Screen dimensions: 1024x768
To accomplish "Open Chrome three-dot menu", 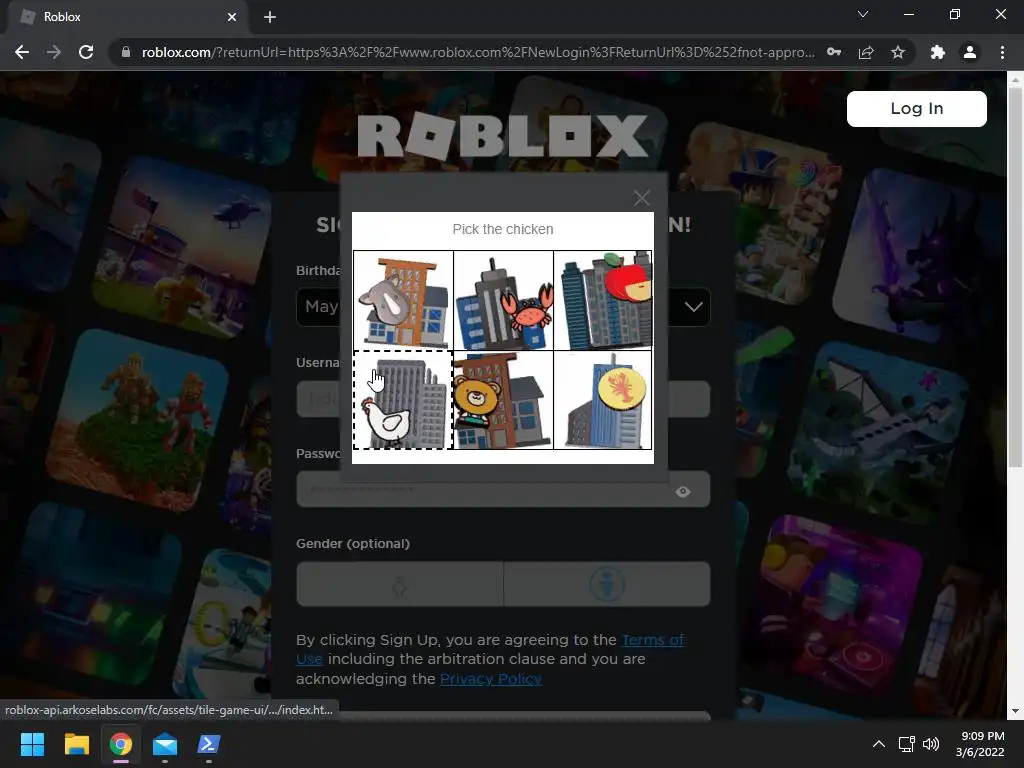I will coord(1002,52).
